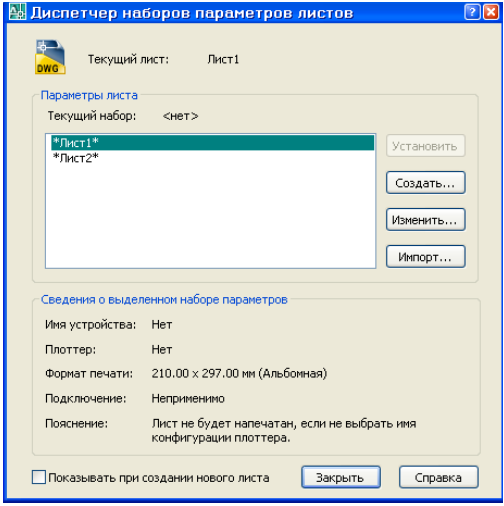Open the Изменить... dialog
This screenshot has height=506, width=504.
click(x=425, y=220)
